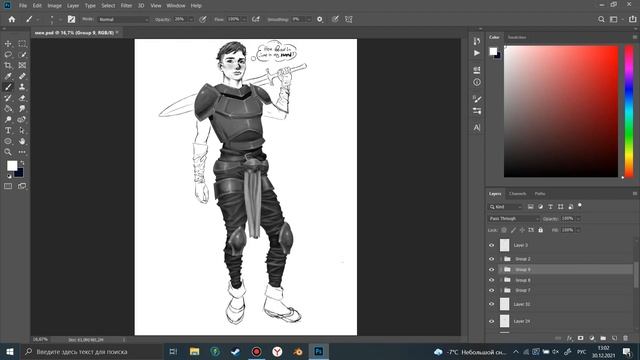Open the layer Fill dropdown arrow
640x360 pixels.
[x=578, y=230]
